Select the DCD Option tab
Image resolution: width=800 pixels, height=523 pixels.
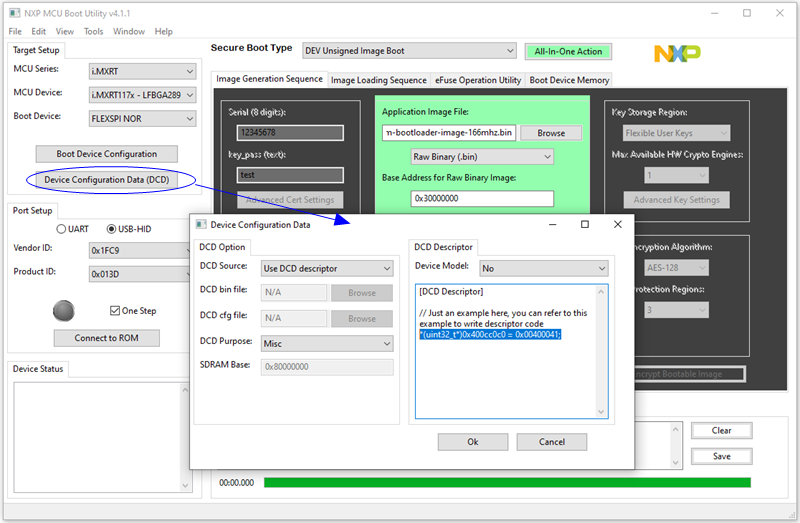(222, 247)
